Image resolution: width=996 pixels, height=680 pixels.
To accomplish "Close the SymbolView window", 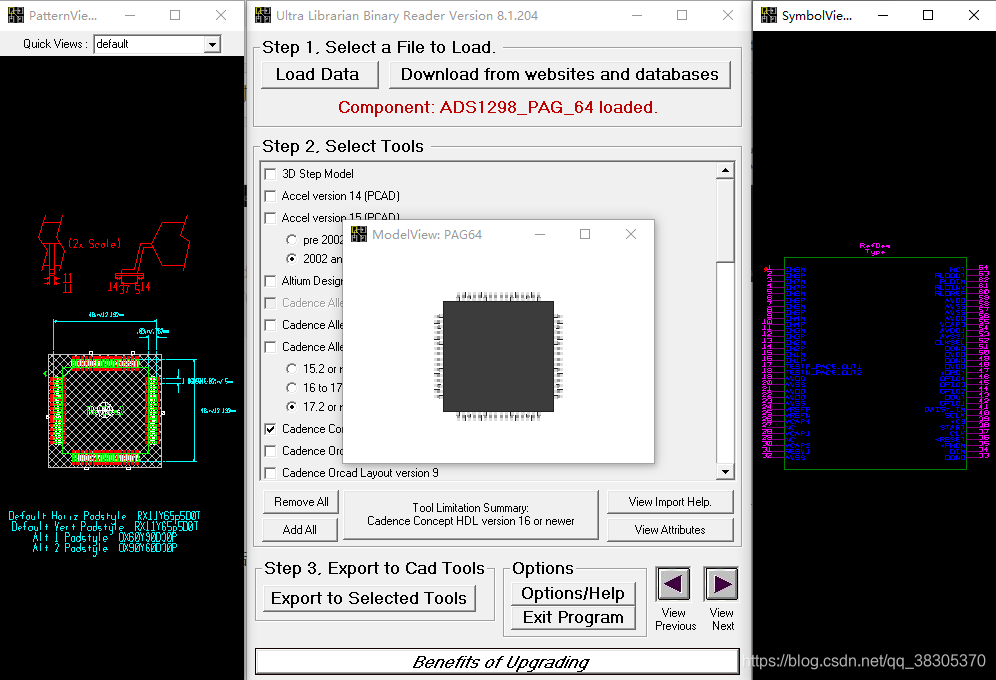I will click(x=974, y=15).
